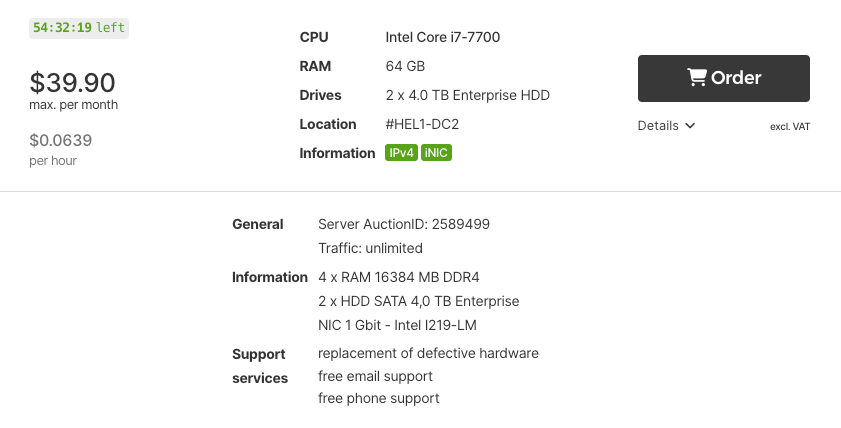Screen dimensions: 841x428
Task: Click the free email support line
Action: pyautogui.click(x=375, y=376)
